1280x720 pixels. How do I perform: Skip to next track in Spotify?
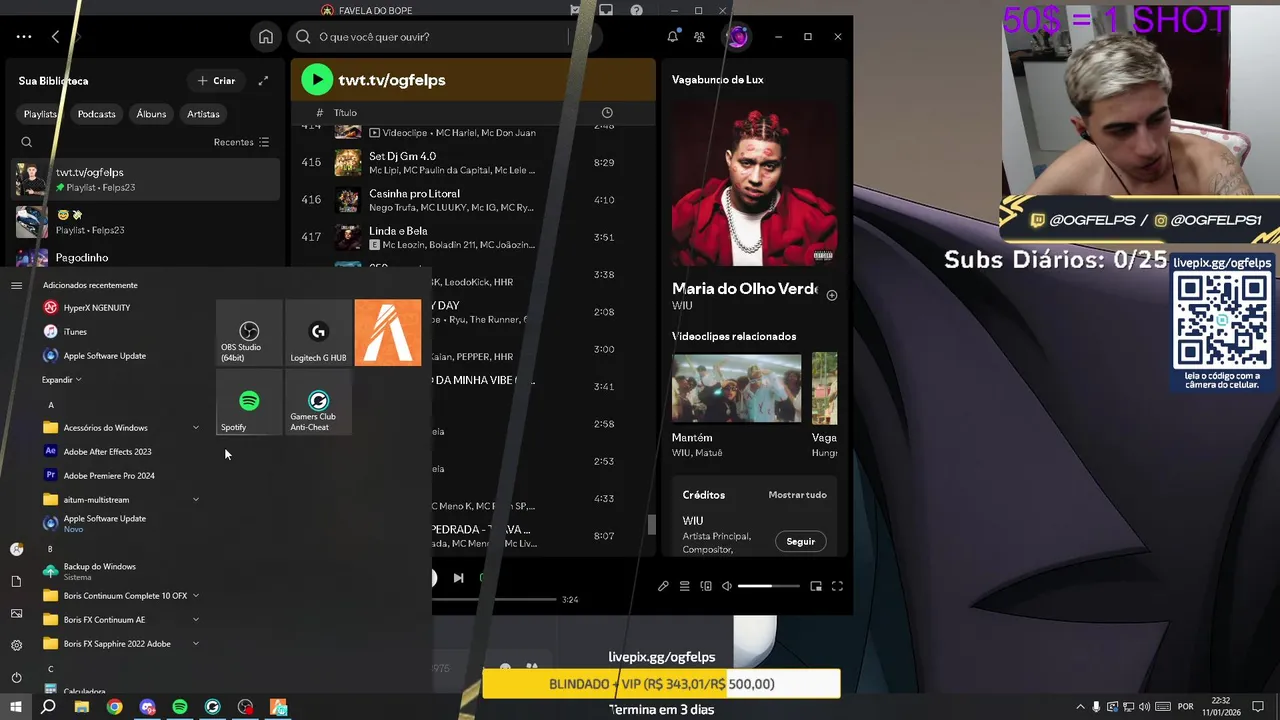tap(458, 578)
